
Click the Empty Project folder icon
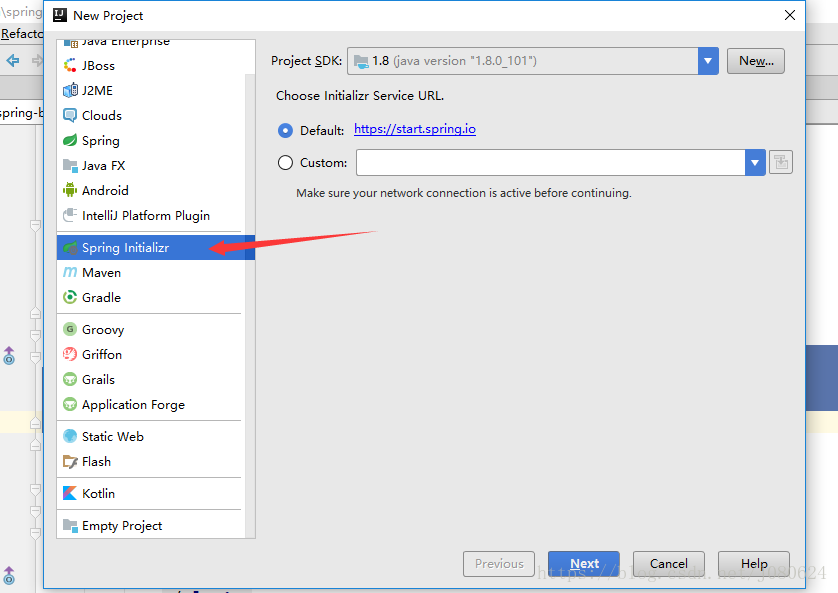[70, 526]
